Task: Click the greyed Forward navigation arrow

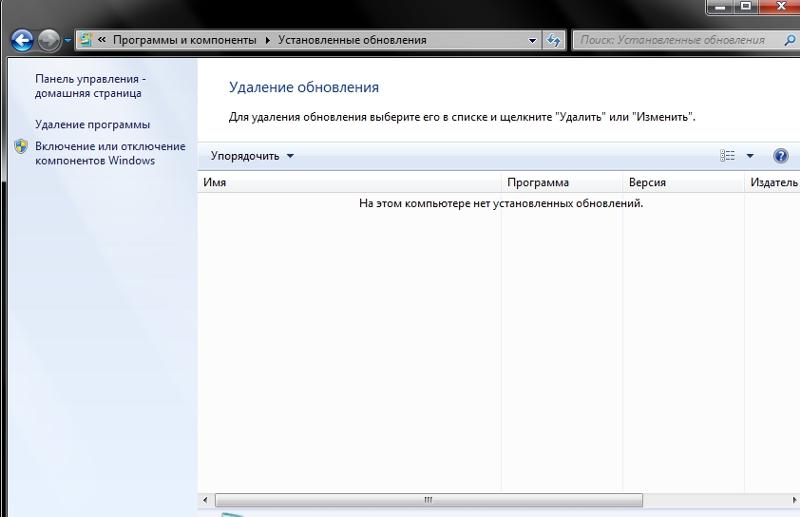Action: tap(49, 40)
